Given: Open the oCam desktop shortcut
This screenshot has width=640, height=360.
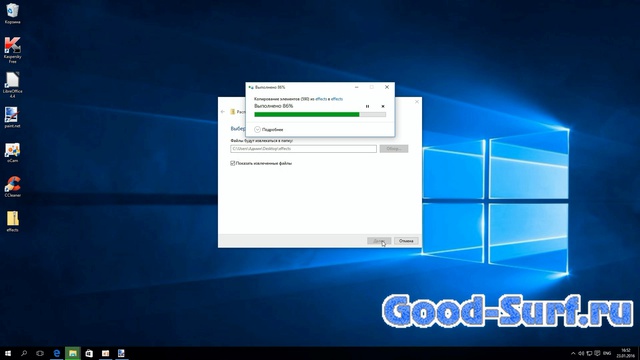Looking at the screenshot, I should 12,152.
